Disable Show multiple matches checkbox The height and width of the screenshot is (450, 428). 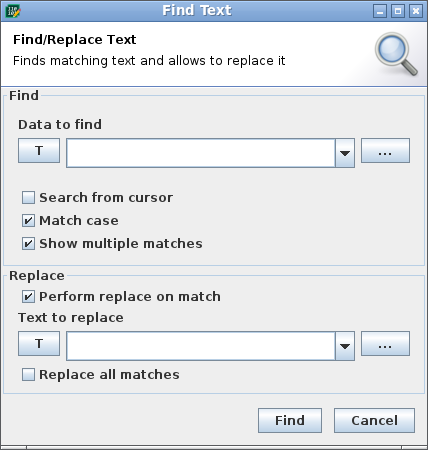click(x=28, y=244)
